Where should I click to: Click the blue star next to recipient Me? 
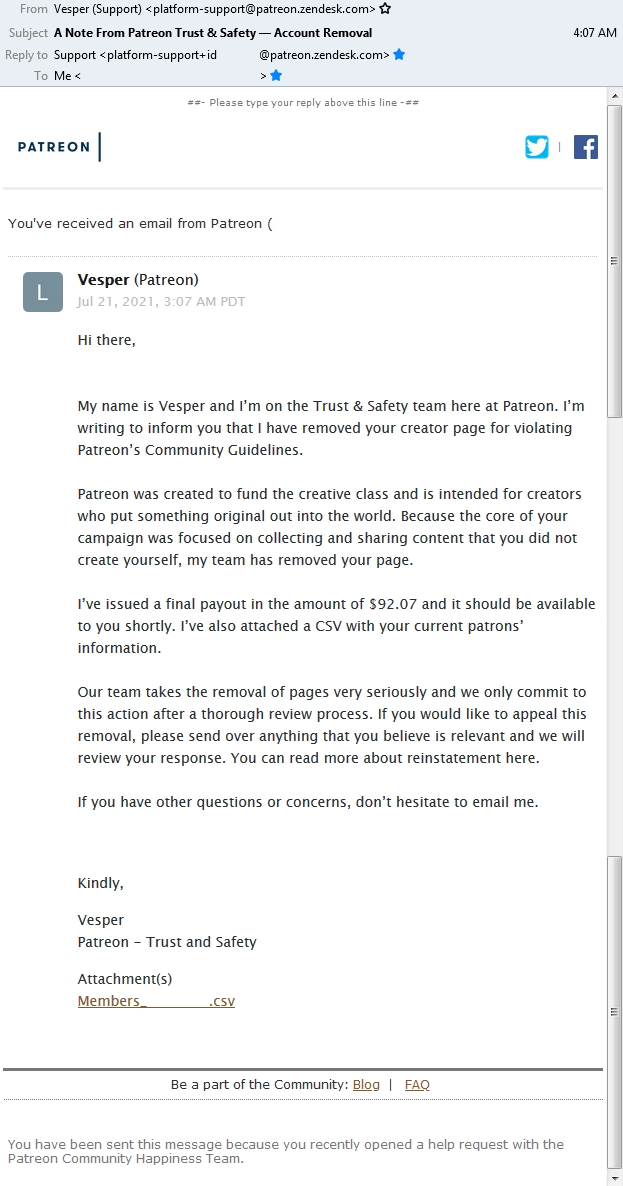click(x=276, y=76)
